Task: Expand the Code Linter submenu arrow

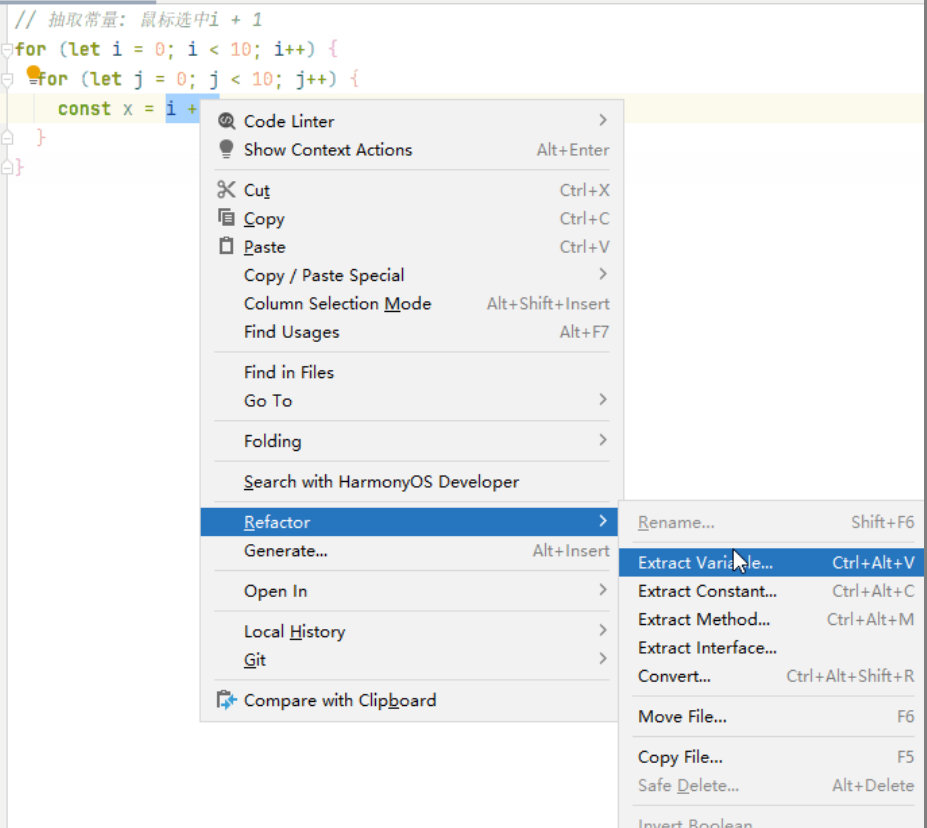Action: click(602, 120)
